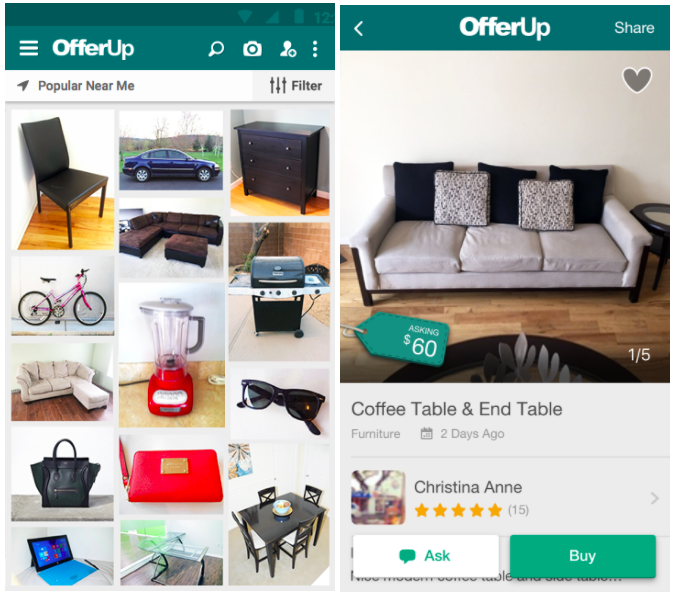Open the Filter options

coord(296,85)
